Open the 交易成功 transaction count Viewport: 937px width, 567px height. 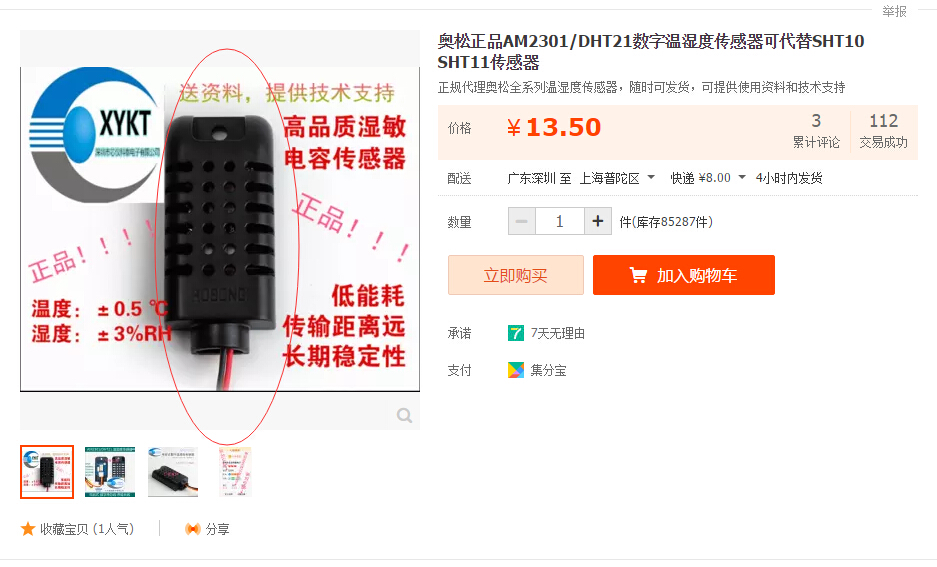point(883,131)
